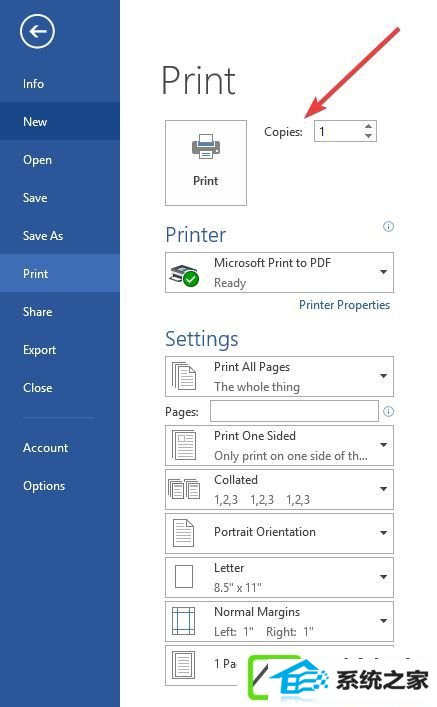The height and width of the screenshot is (707, 437).
Task: Open the Export menu item
Action: [x=39, y=350]
